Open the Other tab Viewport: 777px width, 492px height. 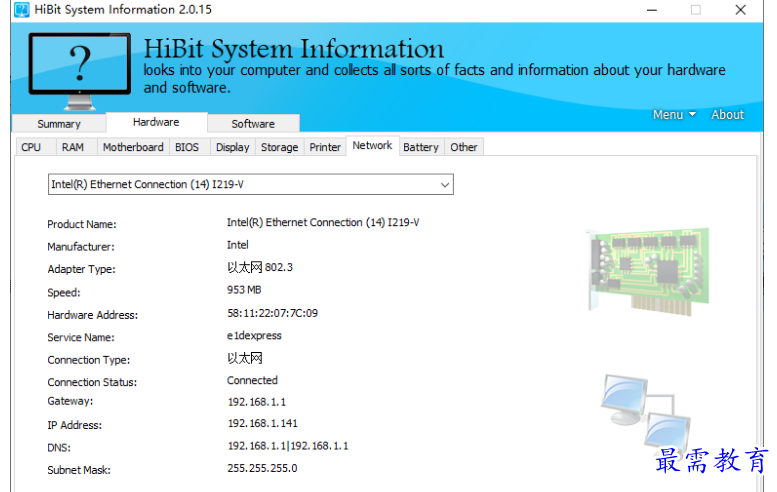[464, 147]
